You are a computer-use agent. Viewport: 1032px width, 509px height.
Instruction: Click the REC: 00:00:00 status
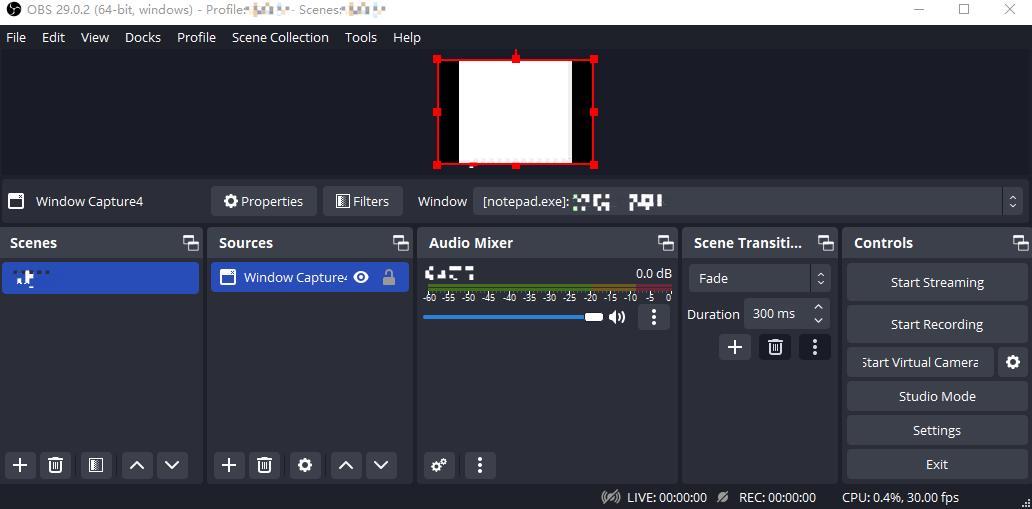tap(777, 497)
